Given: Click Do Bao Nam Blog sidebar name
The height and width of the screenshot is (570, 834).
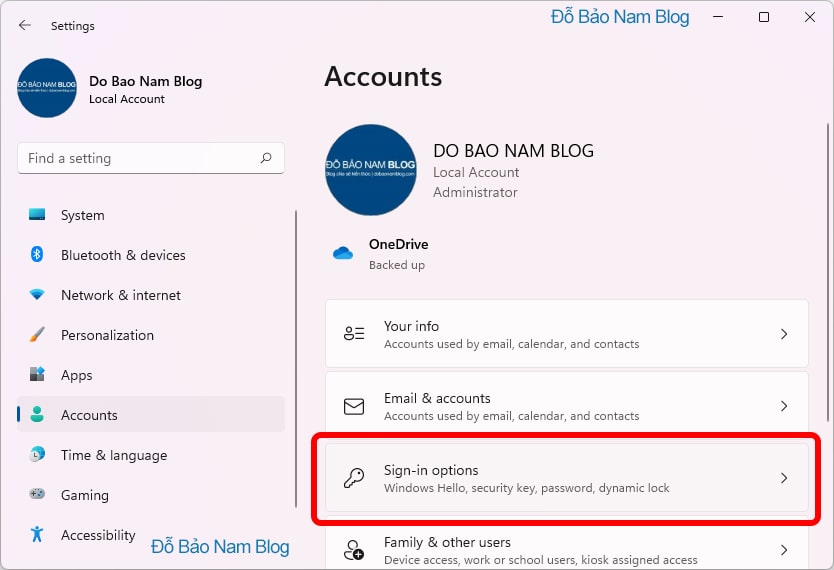Looking at the screenshot, I should [146, 81].
